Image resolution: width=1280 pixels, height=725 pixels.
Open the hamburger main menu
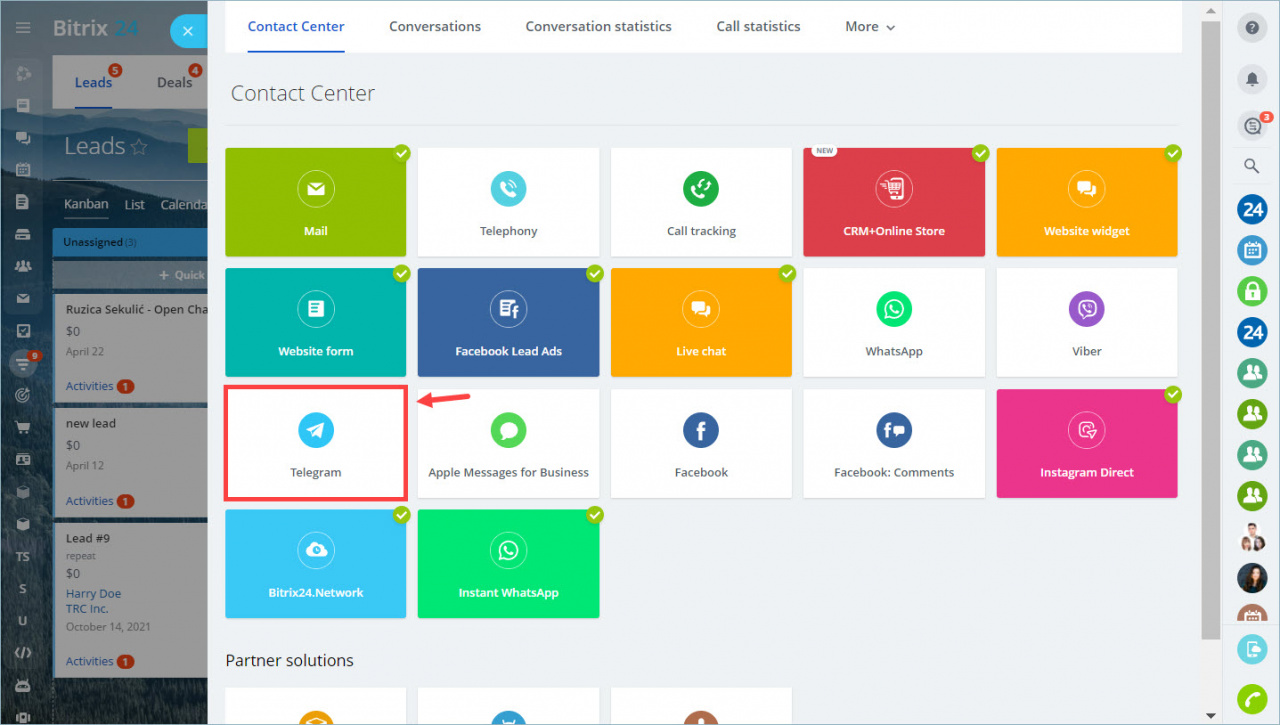(x=23, y=28)
